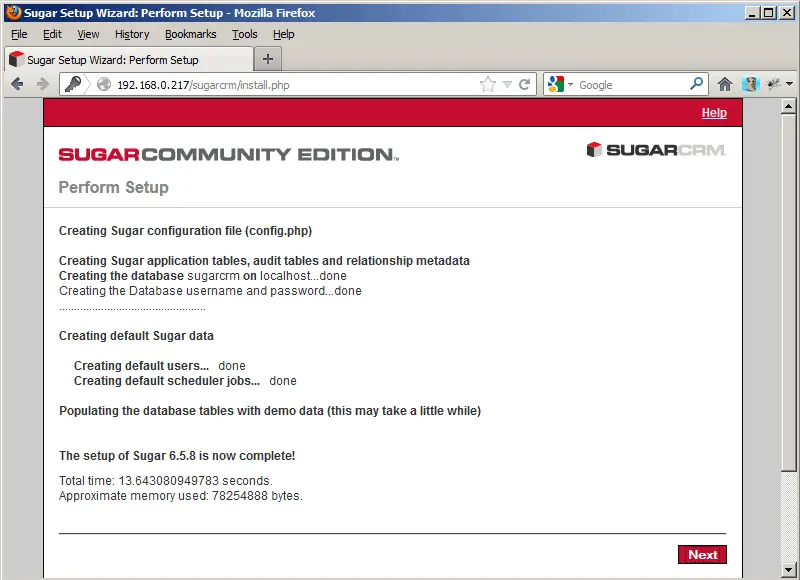This screenshot has height=580, width=800.
Task: Click the 'Total time' line
Action: pyautogui.click(x=166, y=481)
